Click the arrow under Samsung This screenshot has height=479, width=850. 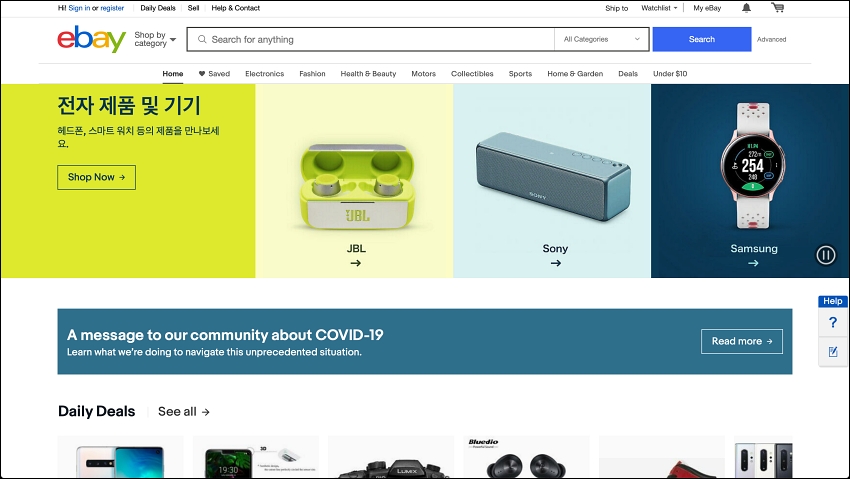tap(753, 263)
